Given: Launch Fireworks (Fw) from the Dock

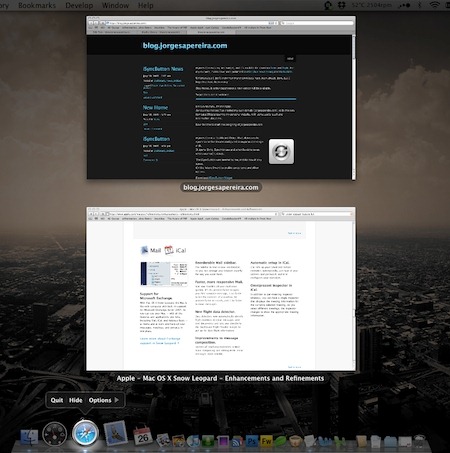Looking at the screenshot, I should (x=266, y=441).
